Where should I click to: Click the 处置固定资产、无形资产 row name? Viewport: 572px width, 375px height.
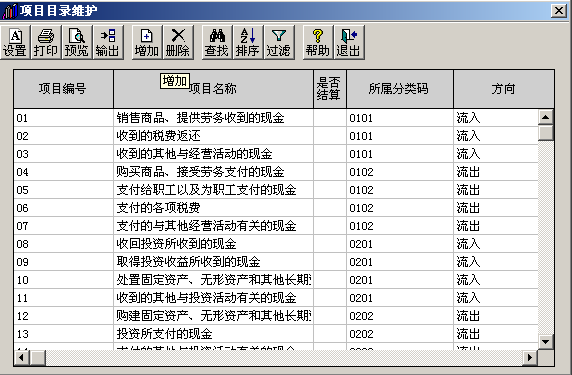pos(213,280)
